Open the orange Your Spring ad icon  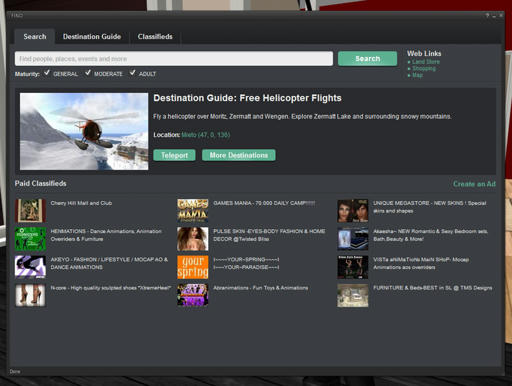pyautogui.click(x=193, y=267)
